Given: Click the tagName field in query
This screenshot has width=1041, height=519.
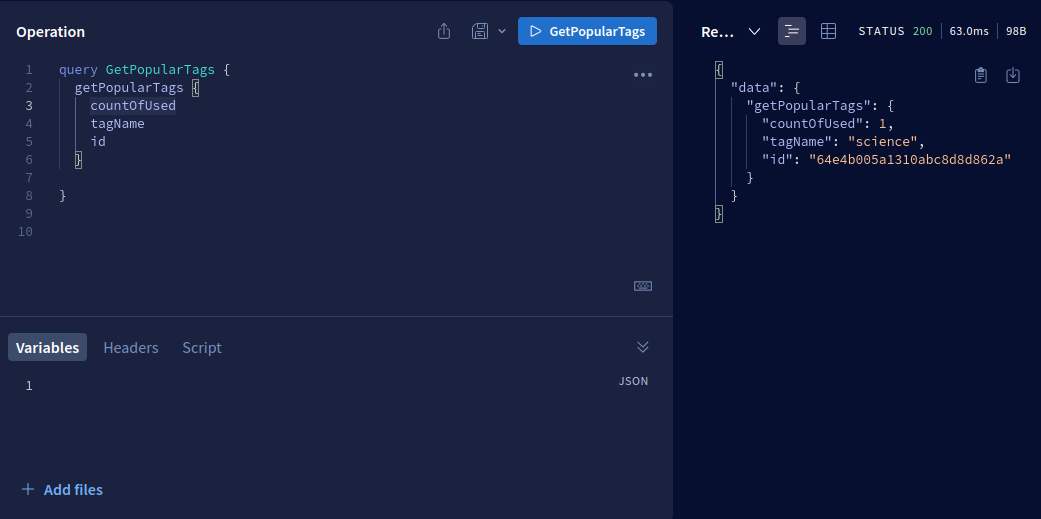Looking at the screenshot, I should [118, 123].
